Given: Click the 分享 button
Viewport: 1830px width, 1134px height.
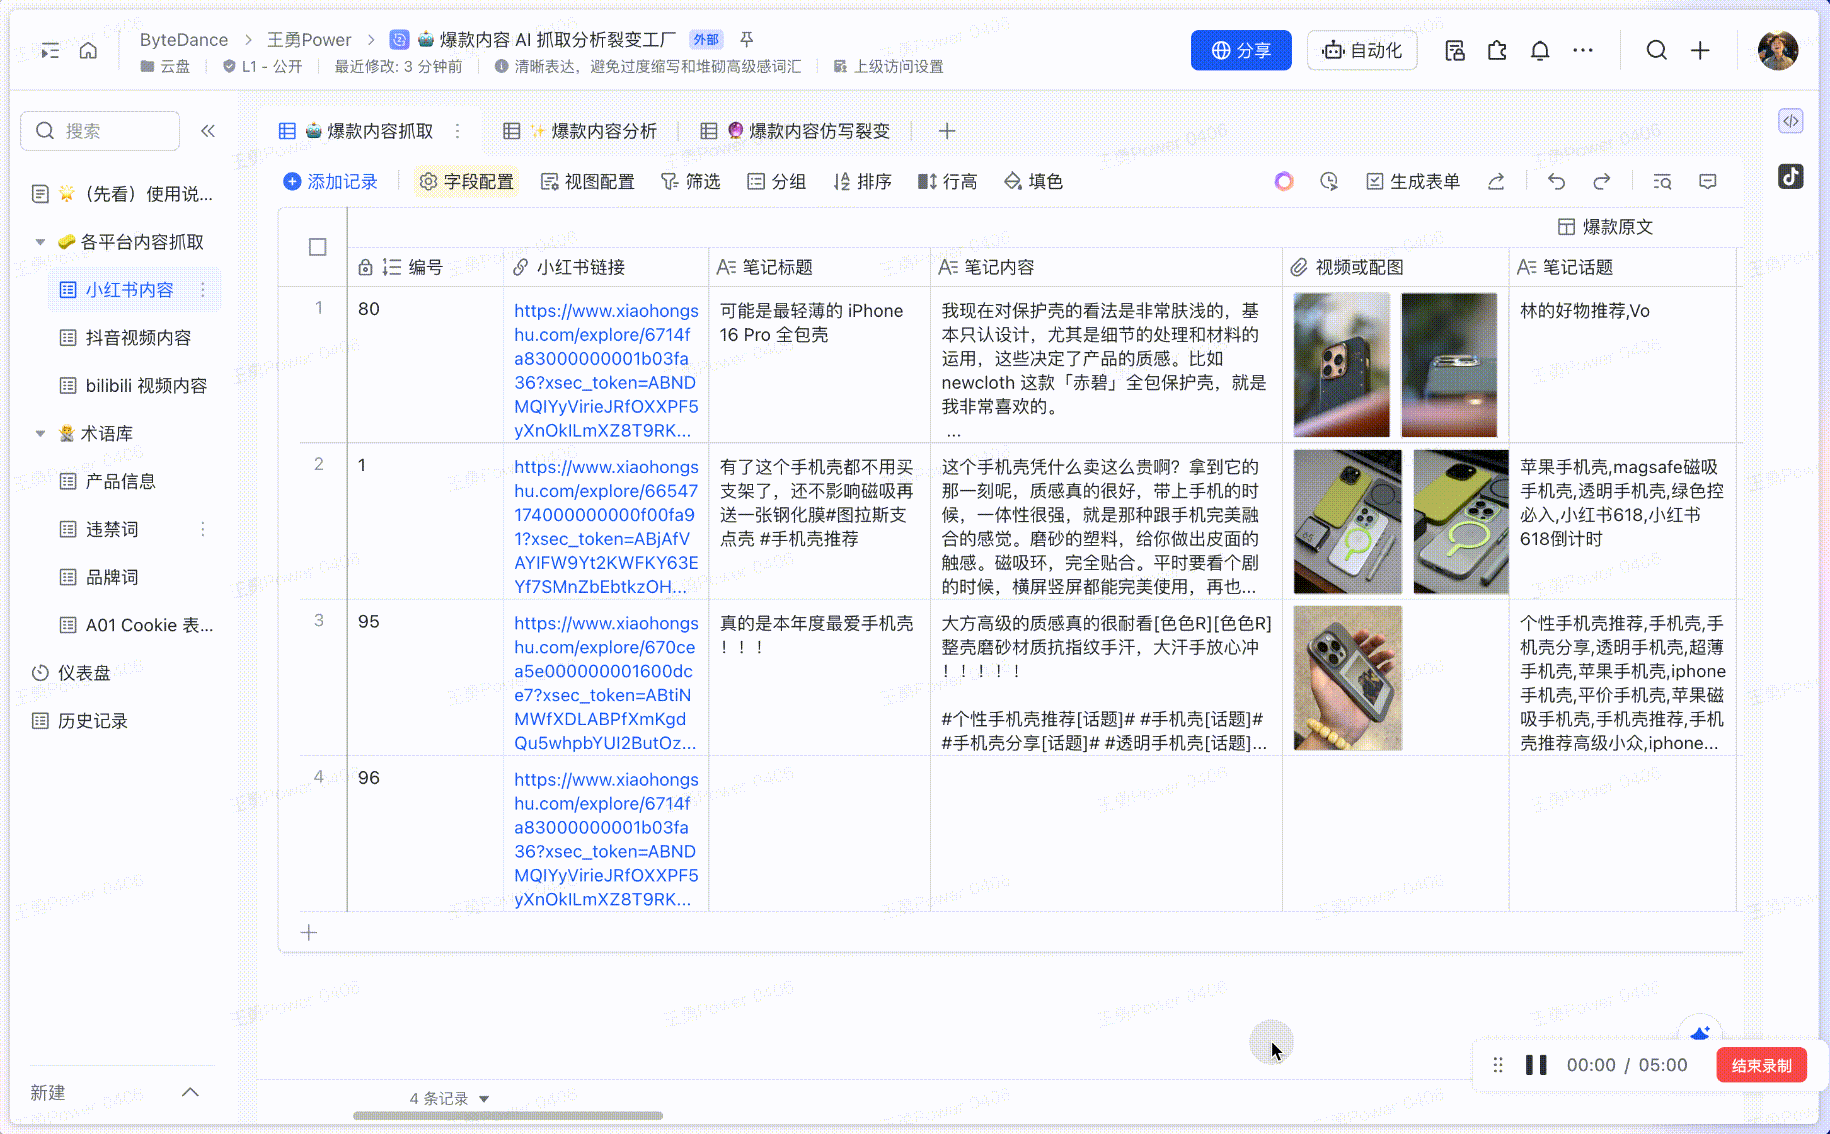Looking at the screenshot, I should point(1240,51).
